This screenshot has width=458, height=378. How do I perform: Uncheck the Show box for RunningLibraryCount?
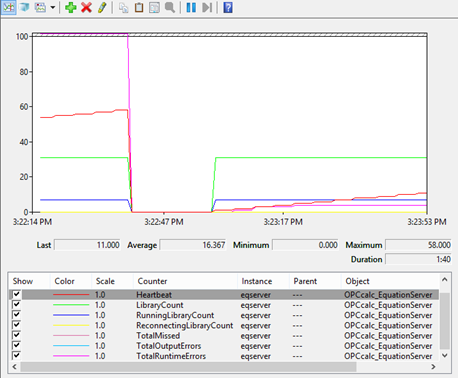click(16, 315)
